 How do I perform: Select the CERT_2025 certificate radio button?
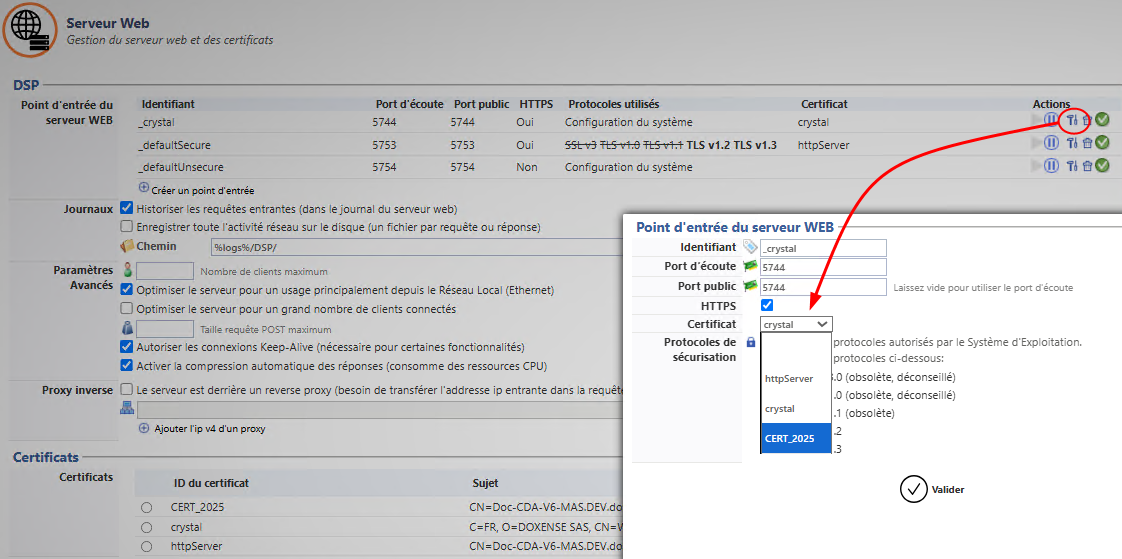pyautogui.click(x=147, y=508)
